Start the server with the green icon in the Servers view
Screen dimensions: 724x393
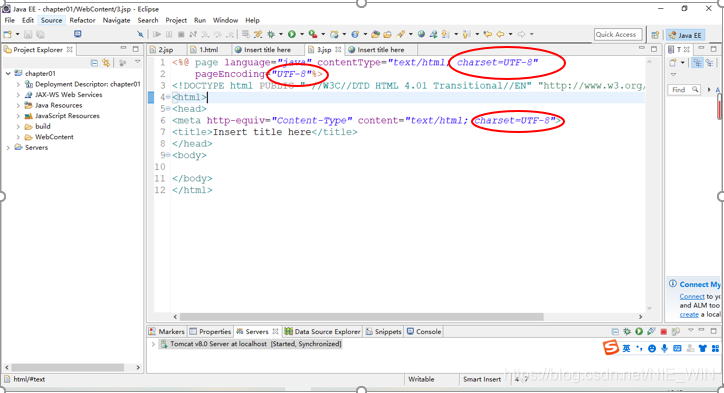(639, 331)
